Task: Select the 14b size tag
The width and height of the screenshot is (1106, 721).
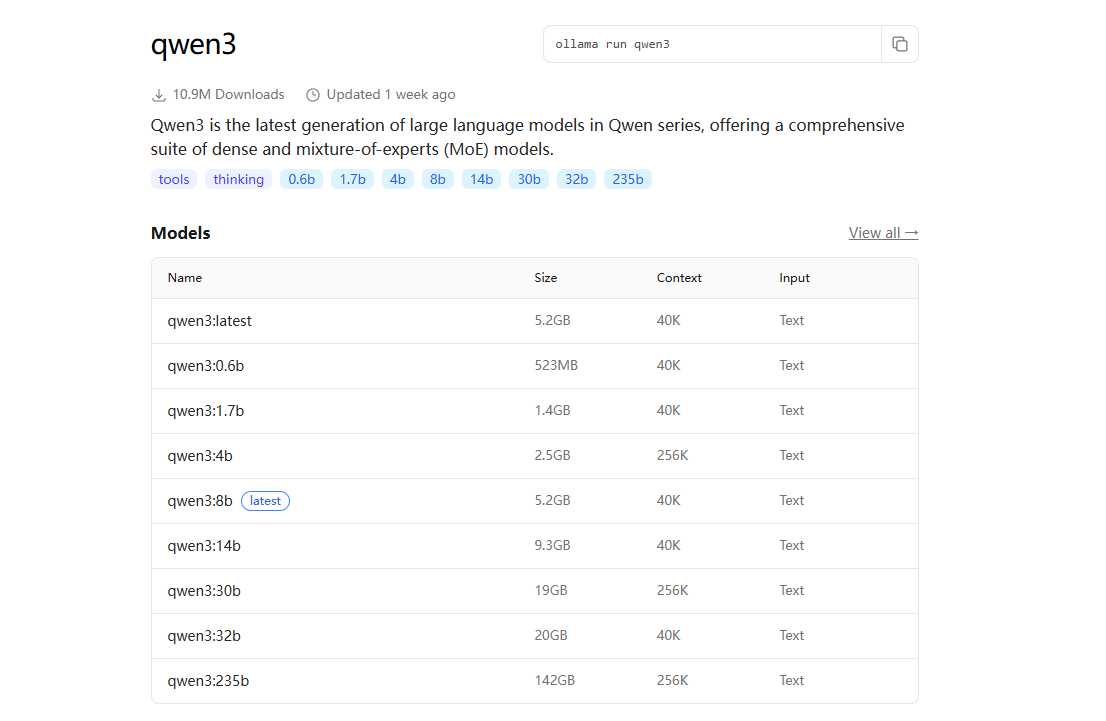Action: tap(481, 179)
